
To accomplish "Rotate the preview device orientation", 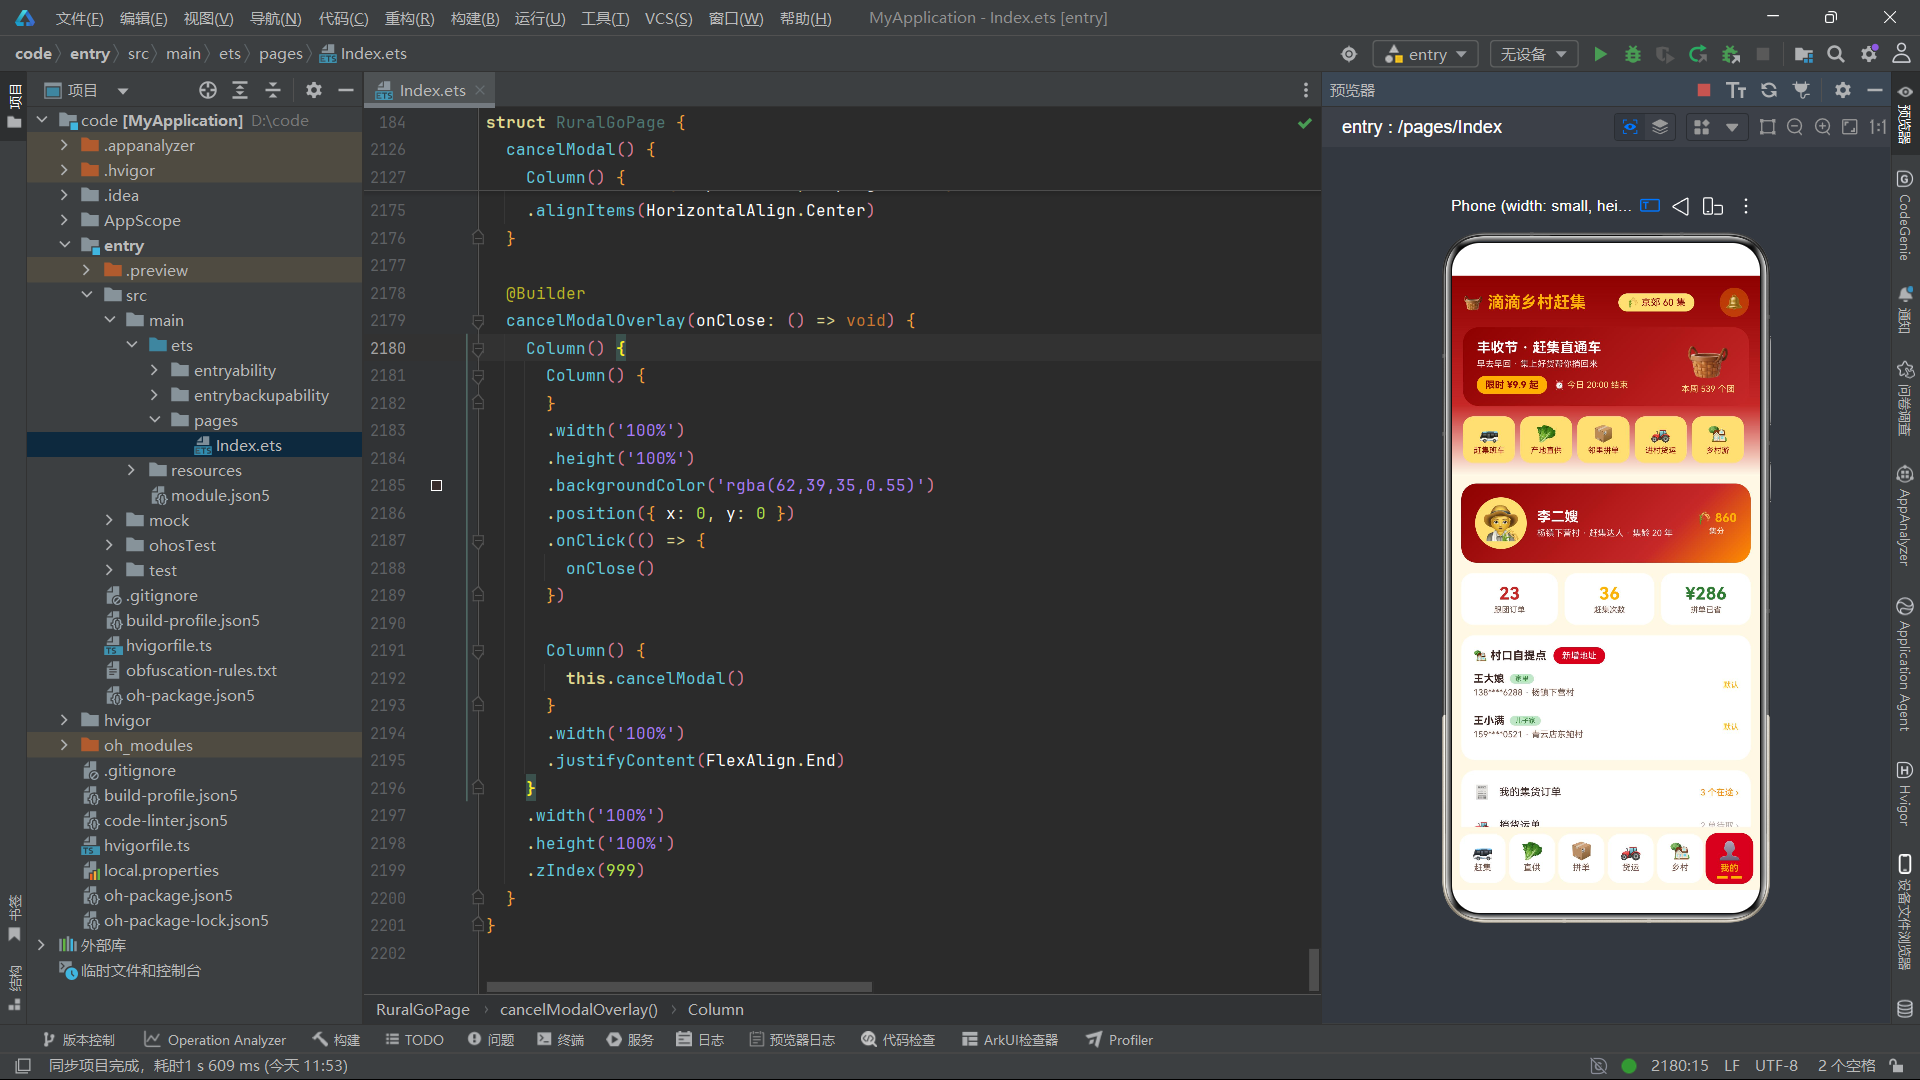I will 1713,206.
